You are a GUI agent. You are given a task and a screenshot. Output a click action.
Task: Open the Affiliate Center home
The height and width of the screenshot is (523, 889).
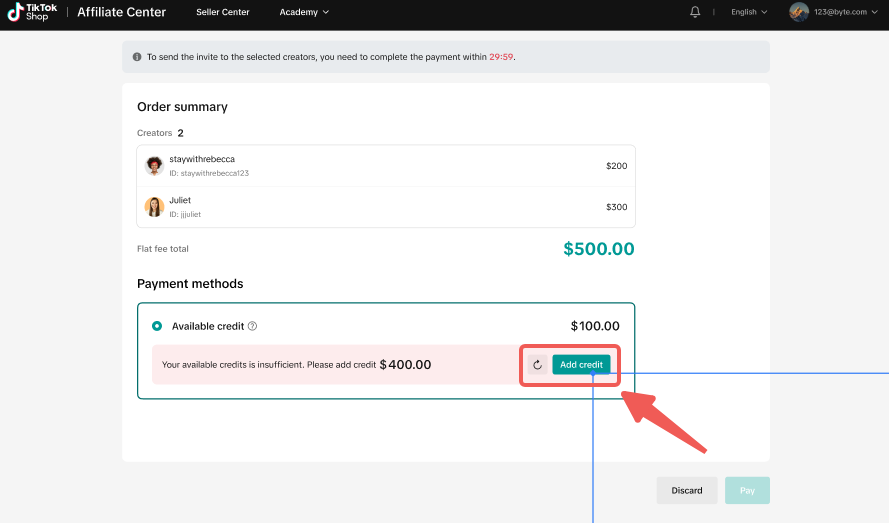122,12
